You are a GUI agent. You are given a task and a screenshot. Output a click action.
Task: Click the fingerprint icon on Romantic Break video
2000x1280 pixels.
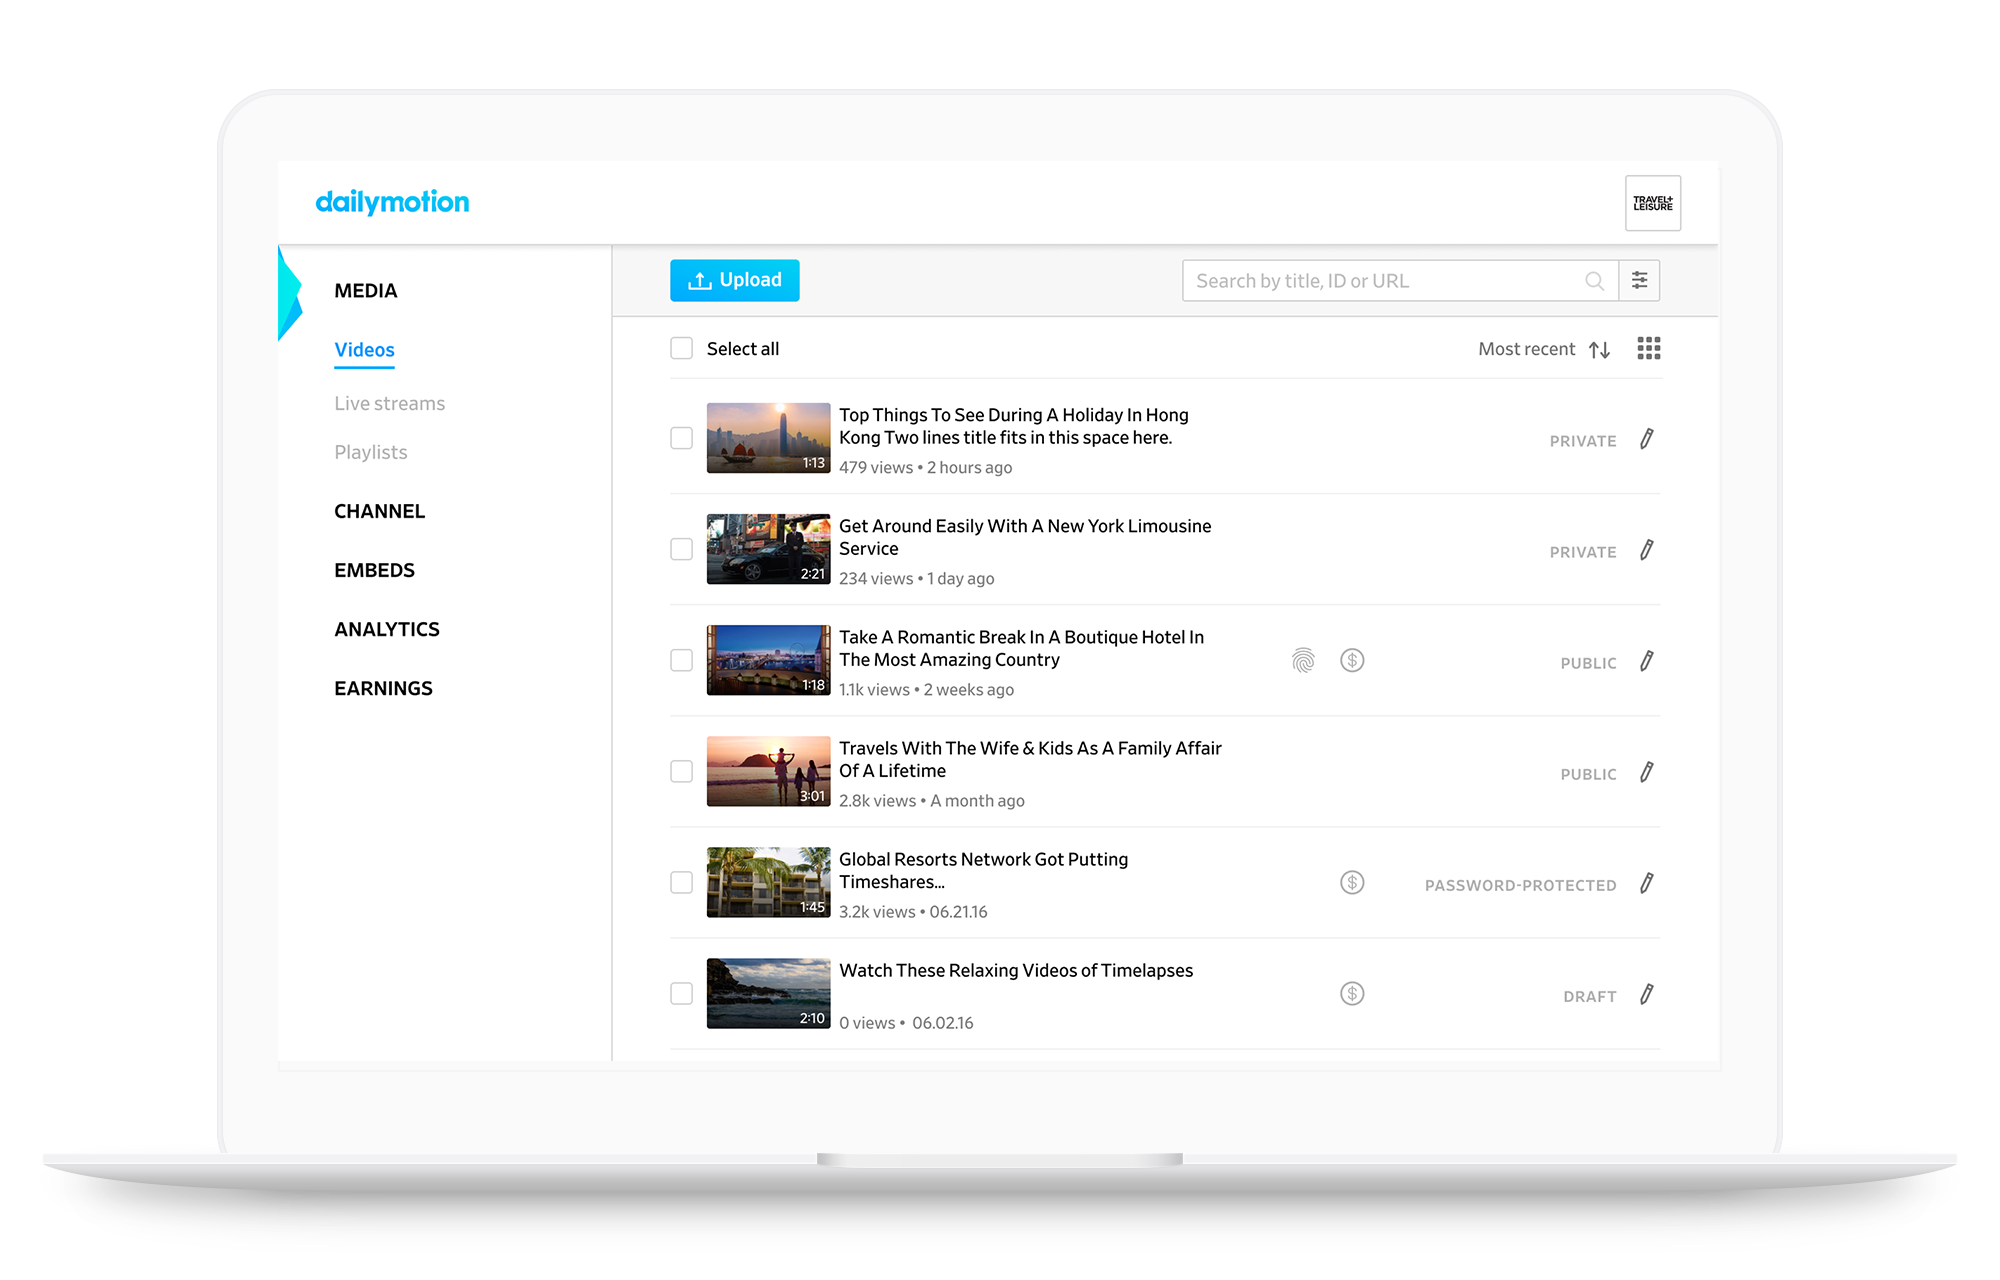tap(1302, 660)
